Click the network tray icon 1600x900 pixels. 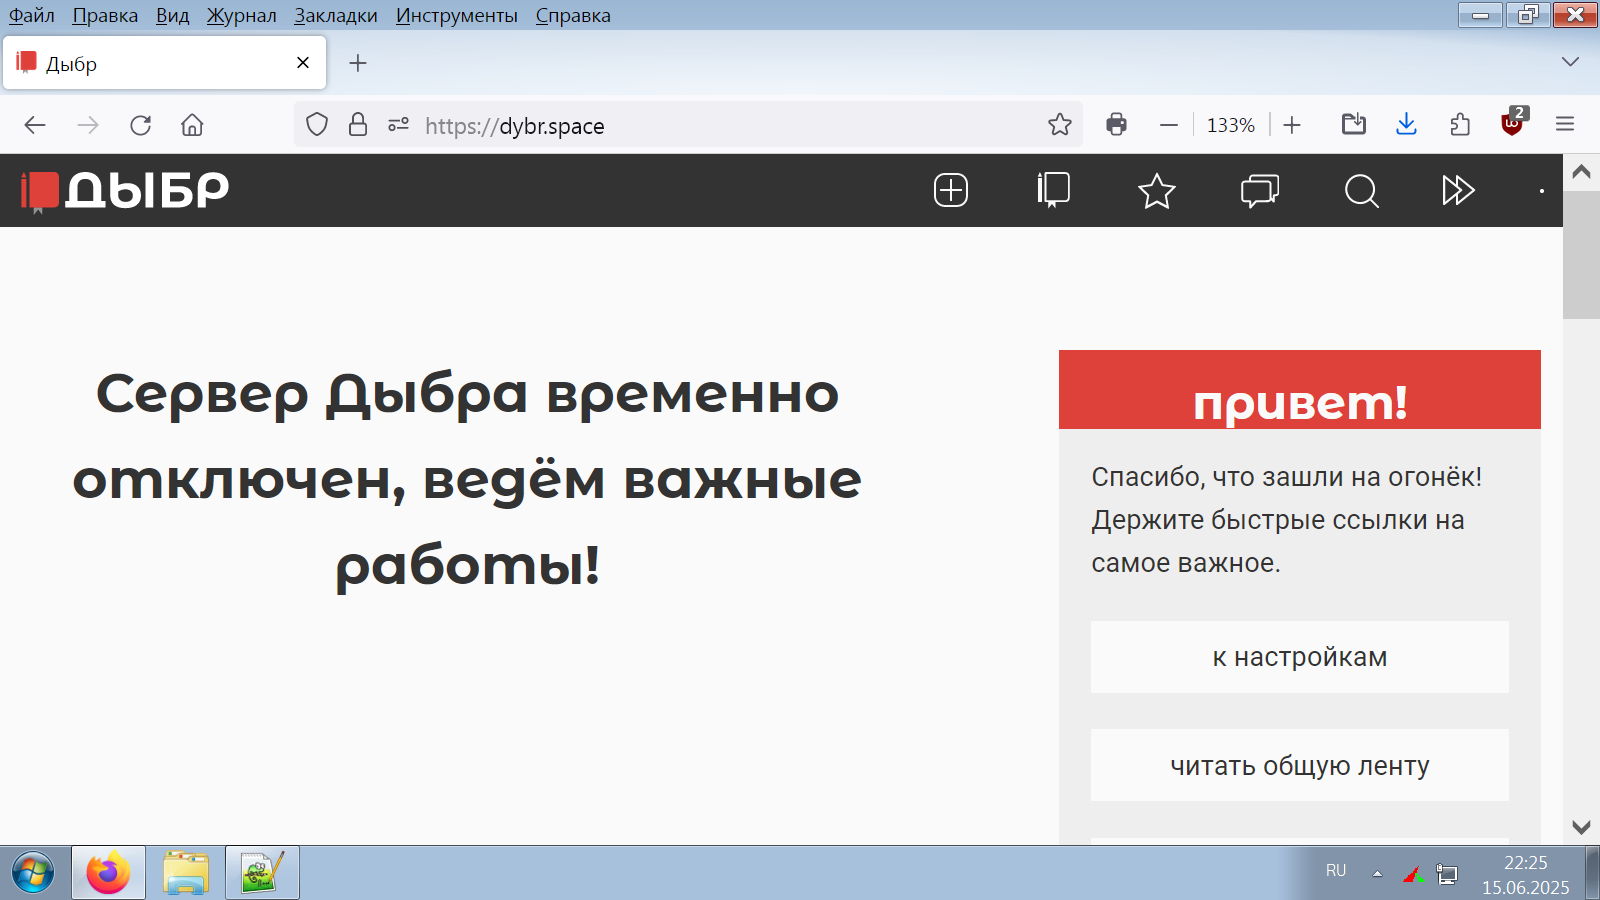tap(1447, 874)
